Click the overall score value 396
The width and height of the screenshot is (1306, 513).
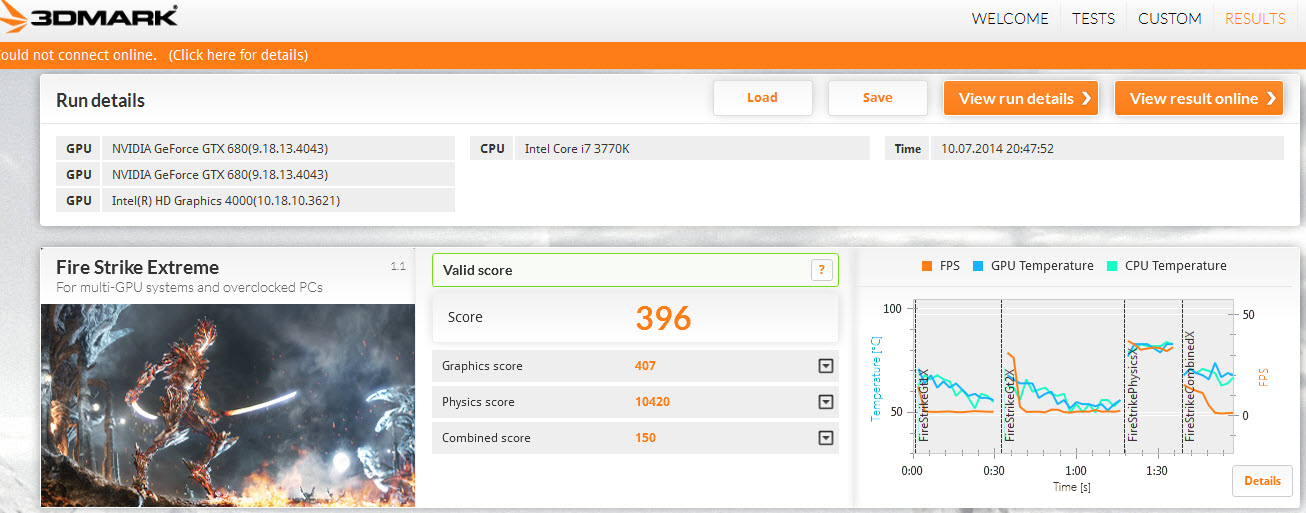(x=663, y=318)
